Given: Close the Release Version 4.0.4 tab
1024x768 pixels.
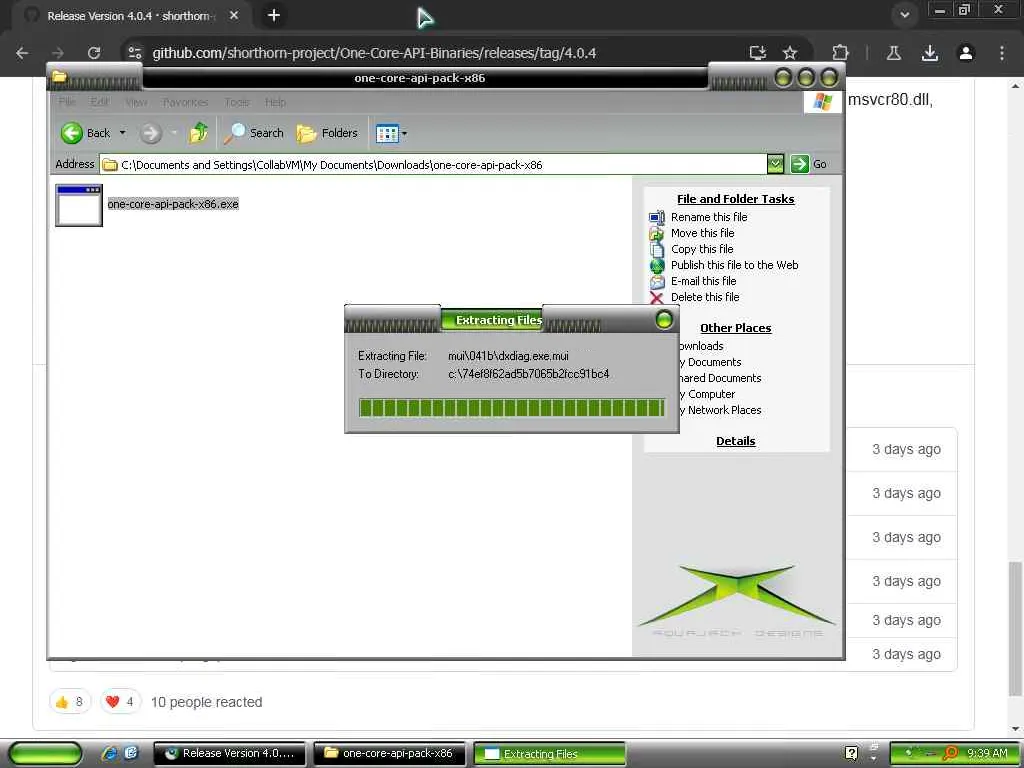Looking at the screenshot, I should [234, 15].
